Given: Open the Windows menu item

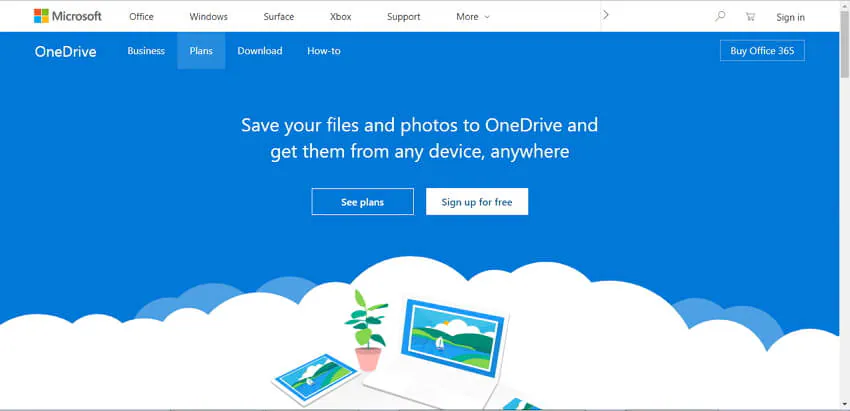Looking at the screenshot, I should click(x=208, y=17).
